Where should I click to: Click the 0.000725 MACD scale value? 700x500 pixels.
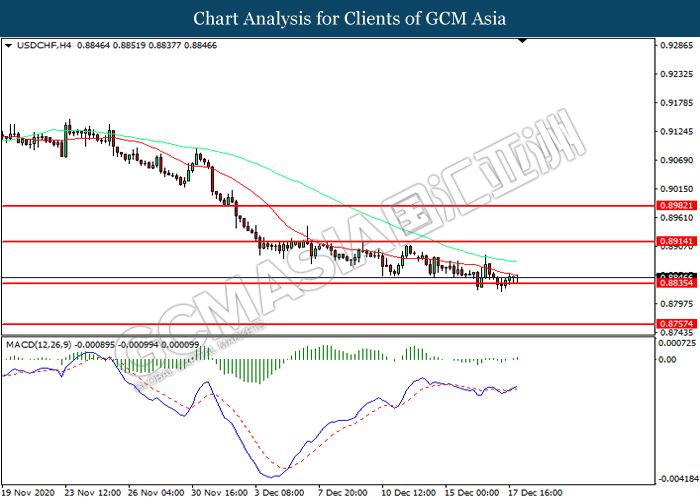click(x=678, y=343)
